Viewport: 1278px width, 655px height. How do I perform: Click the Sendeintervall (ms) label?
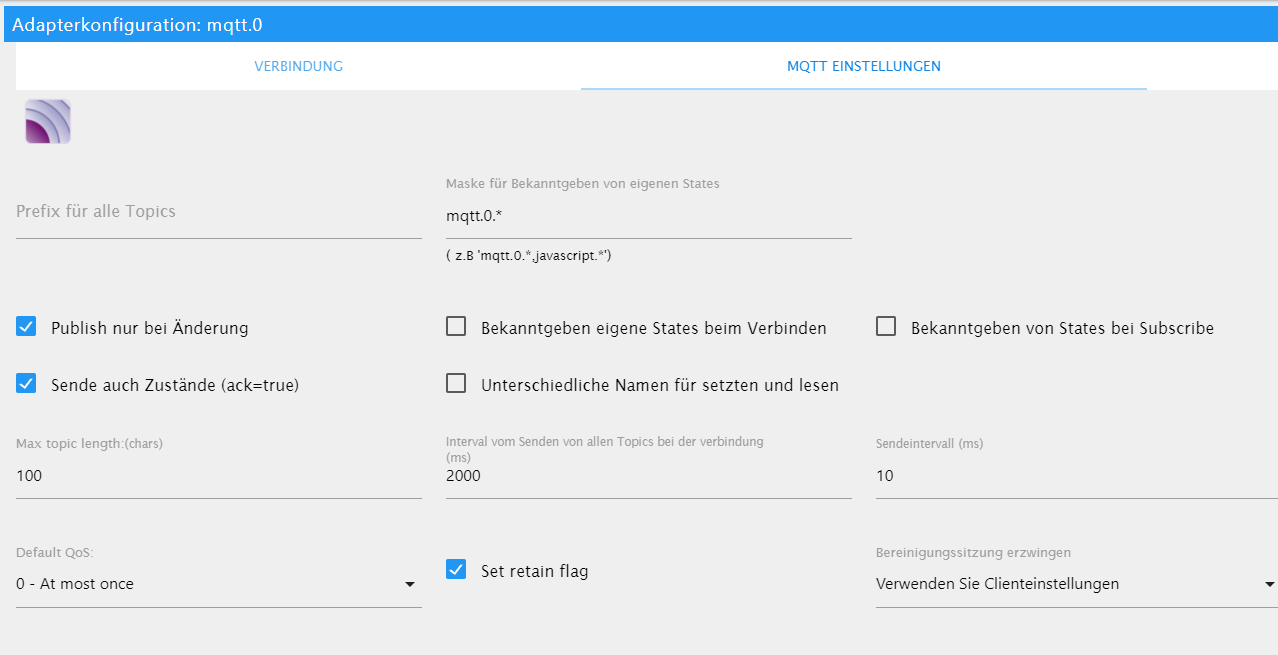pos(930,444)
